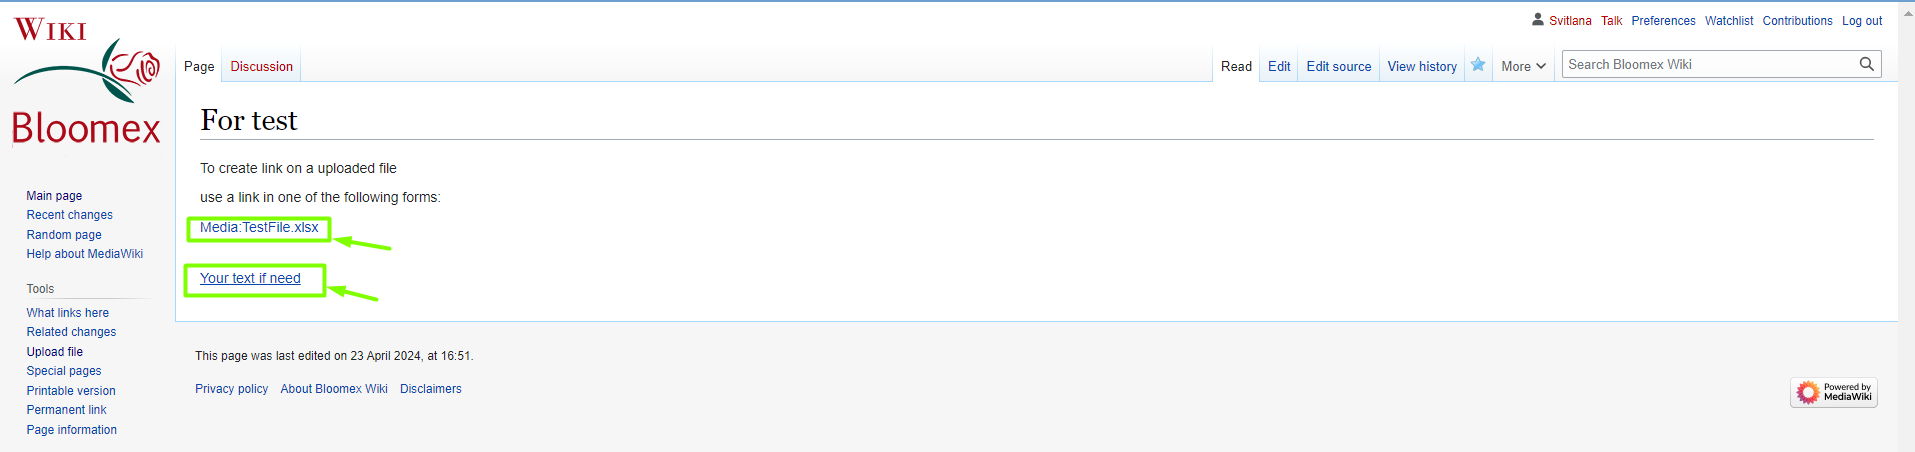Click the Log out link

pos(1862,20)
